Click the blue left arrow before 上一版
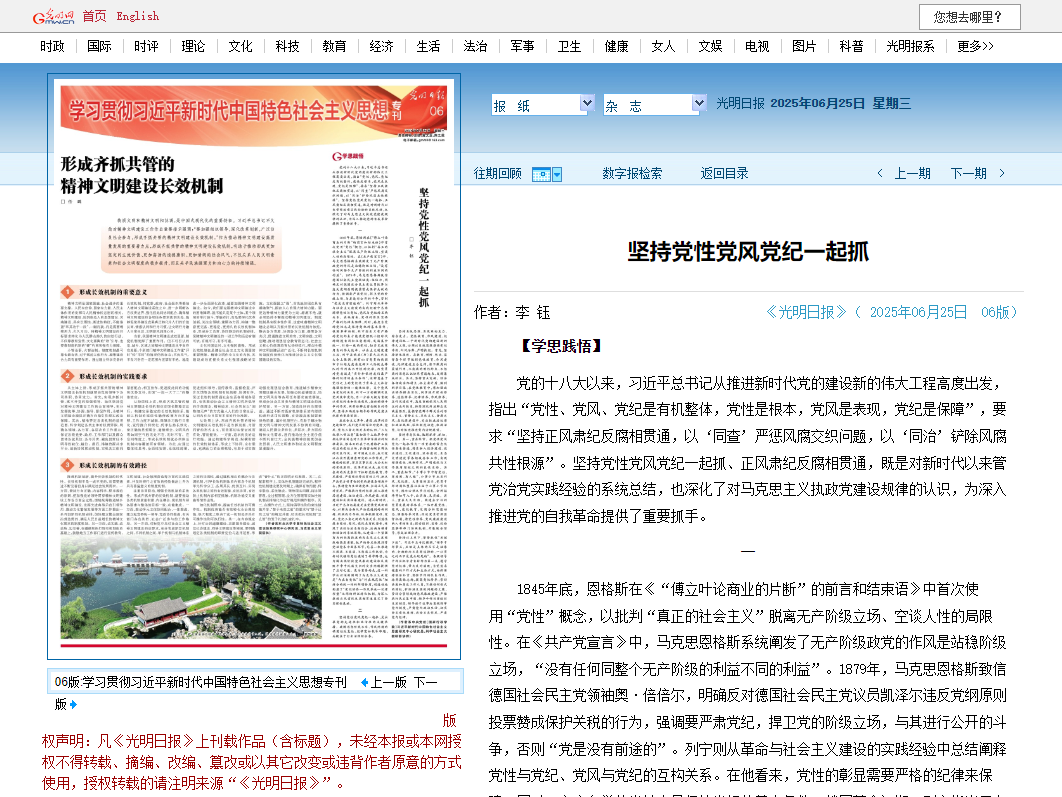The image size is (1062, 797). (x=364, y=683)
